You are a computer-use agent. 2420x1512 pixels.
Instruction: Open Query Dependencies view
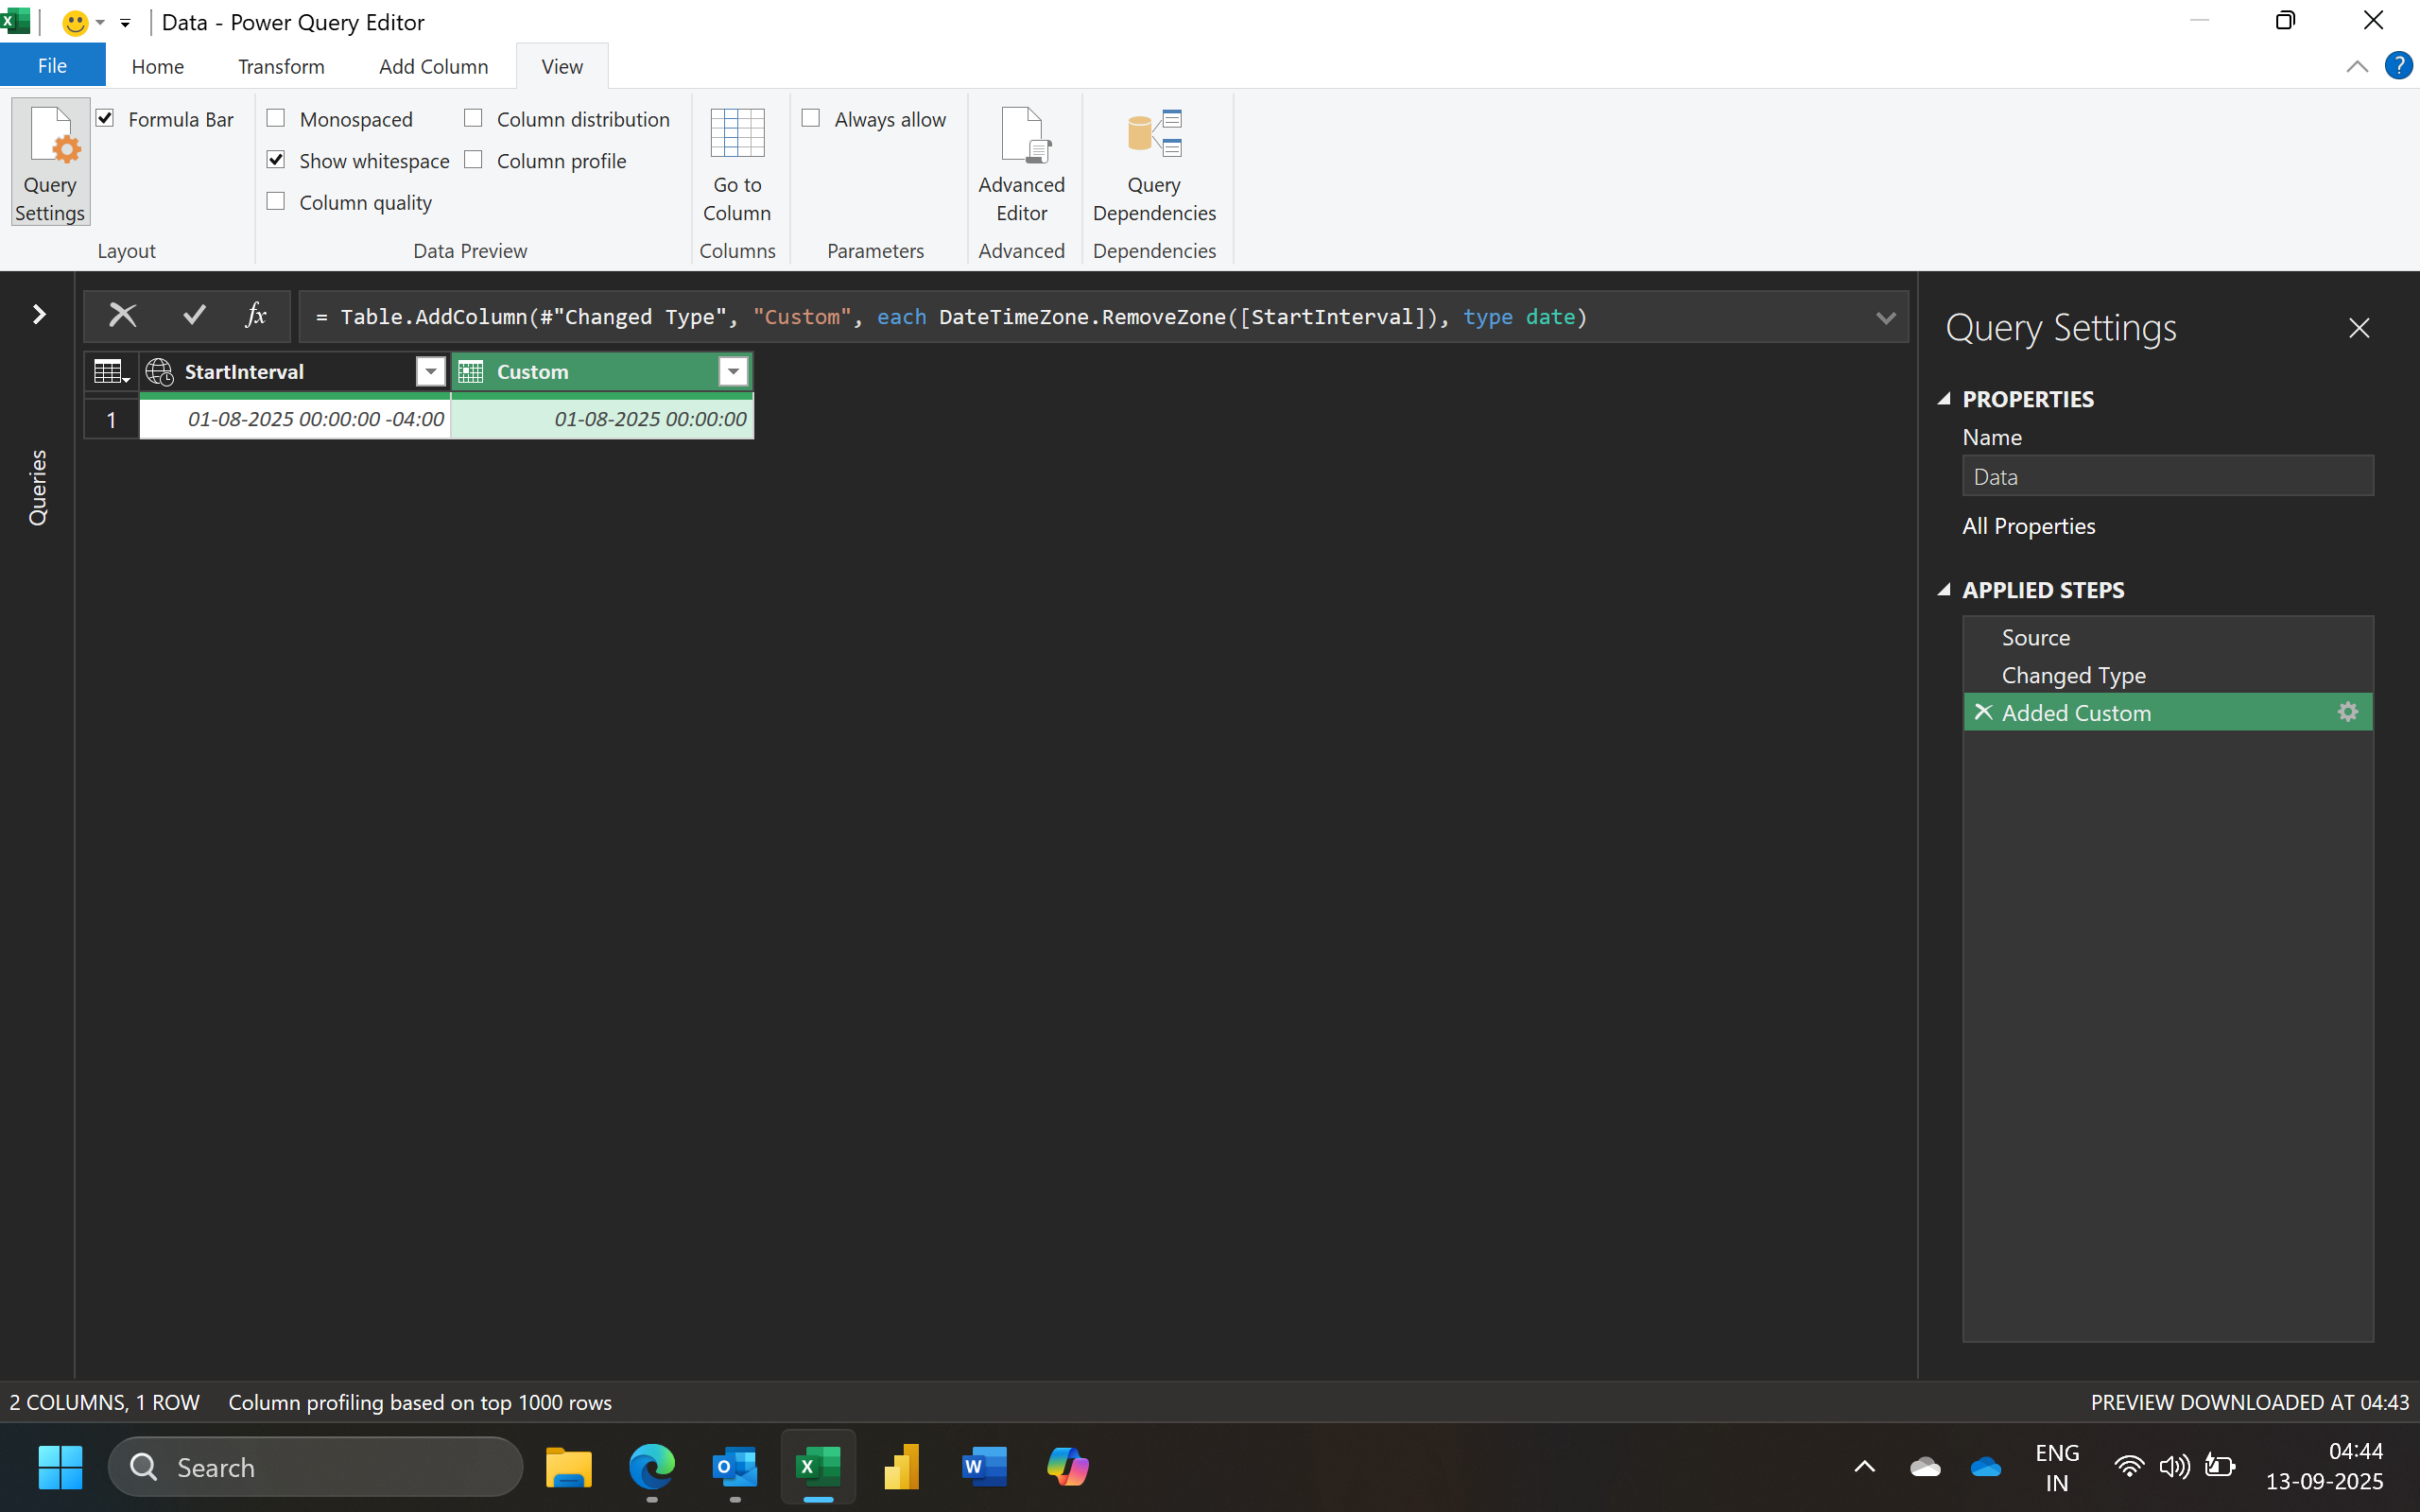[x=1154, y=163]
